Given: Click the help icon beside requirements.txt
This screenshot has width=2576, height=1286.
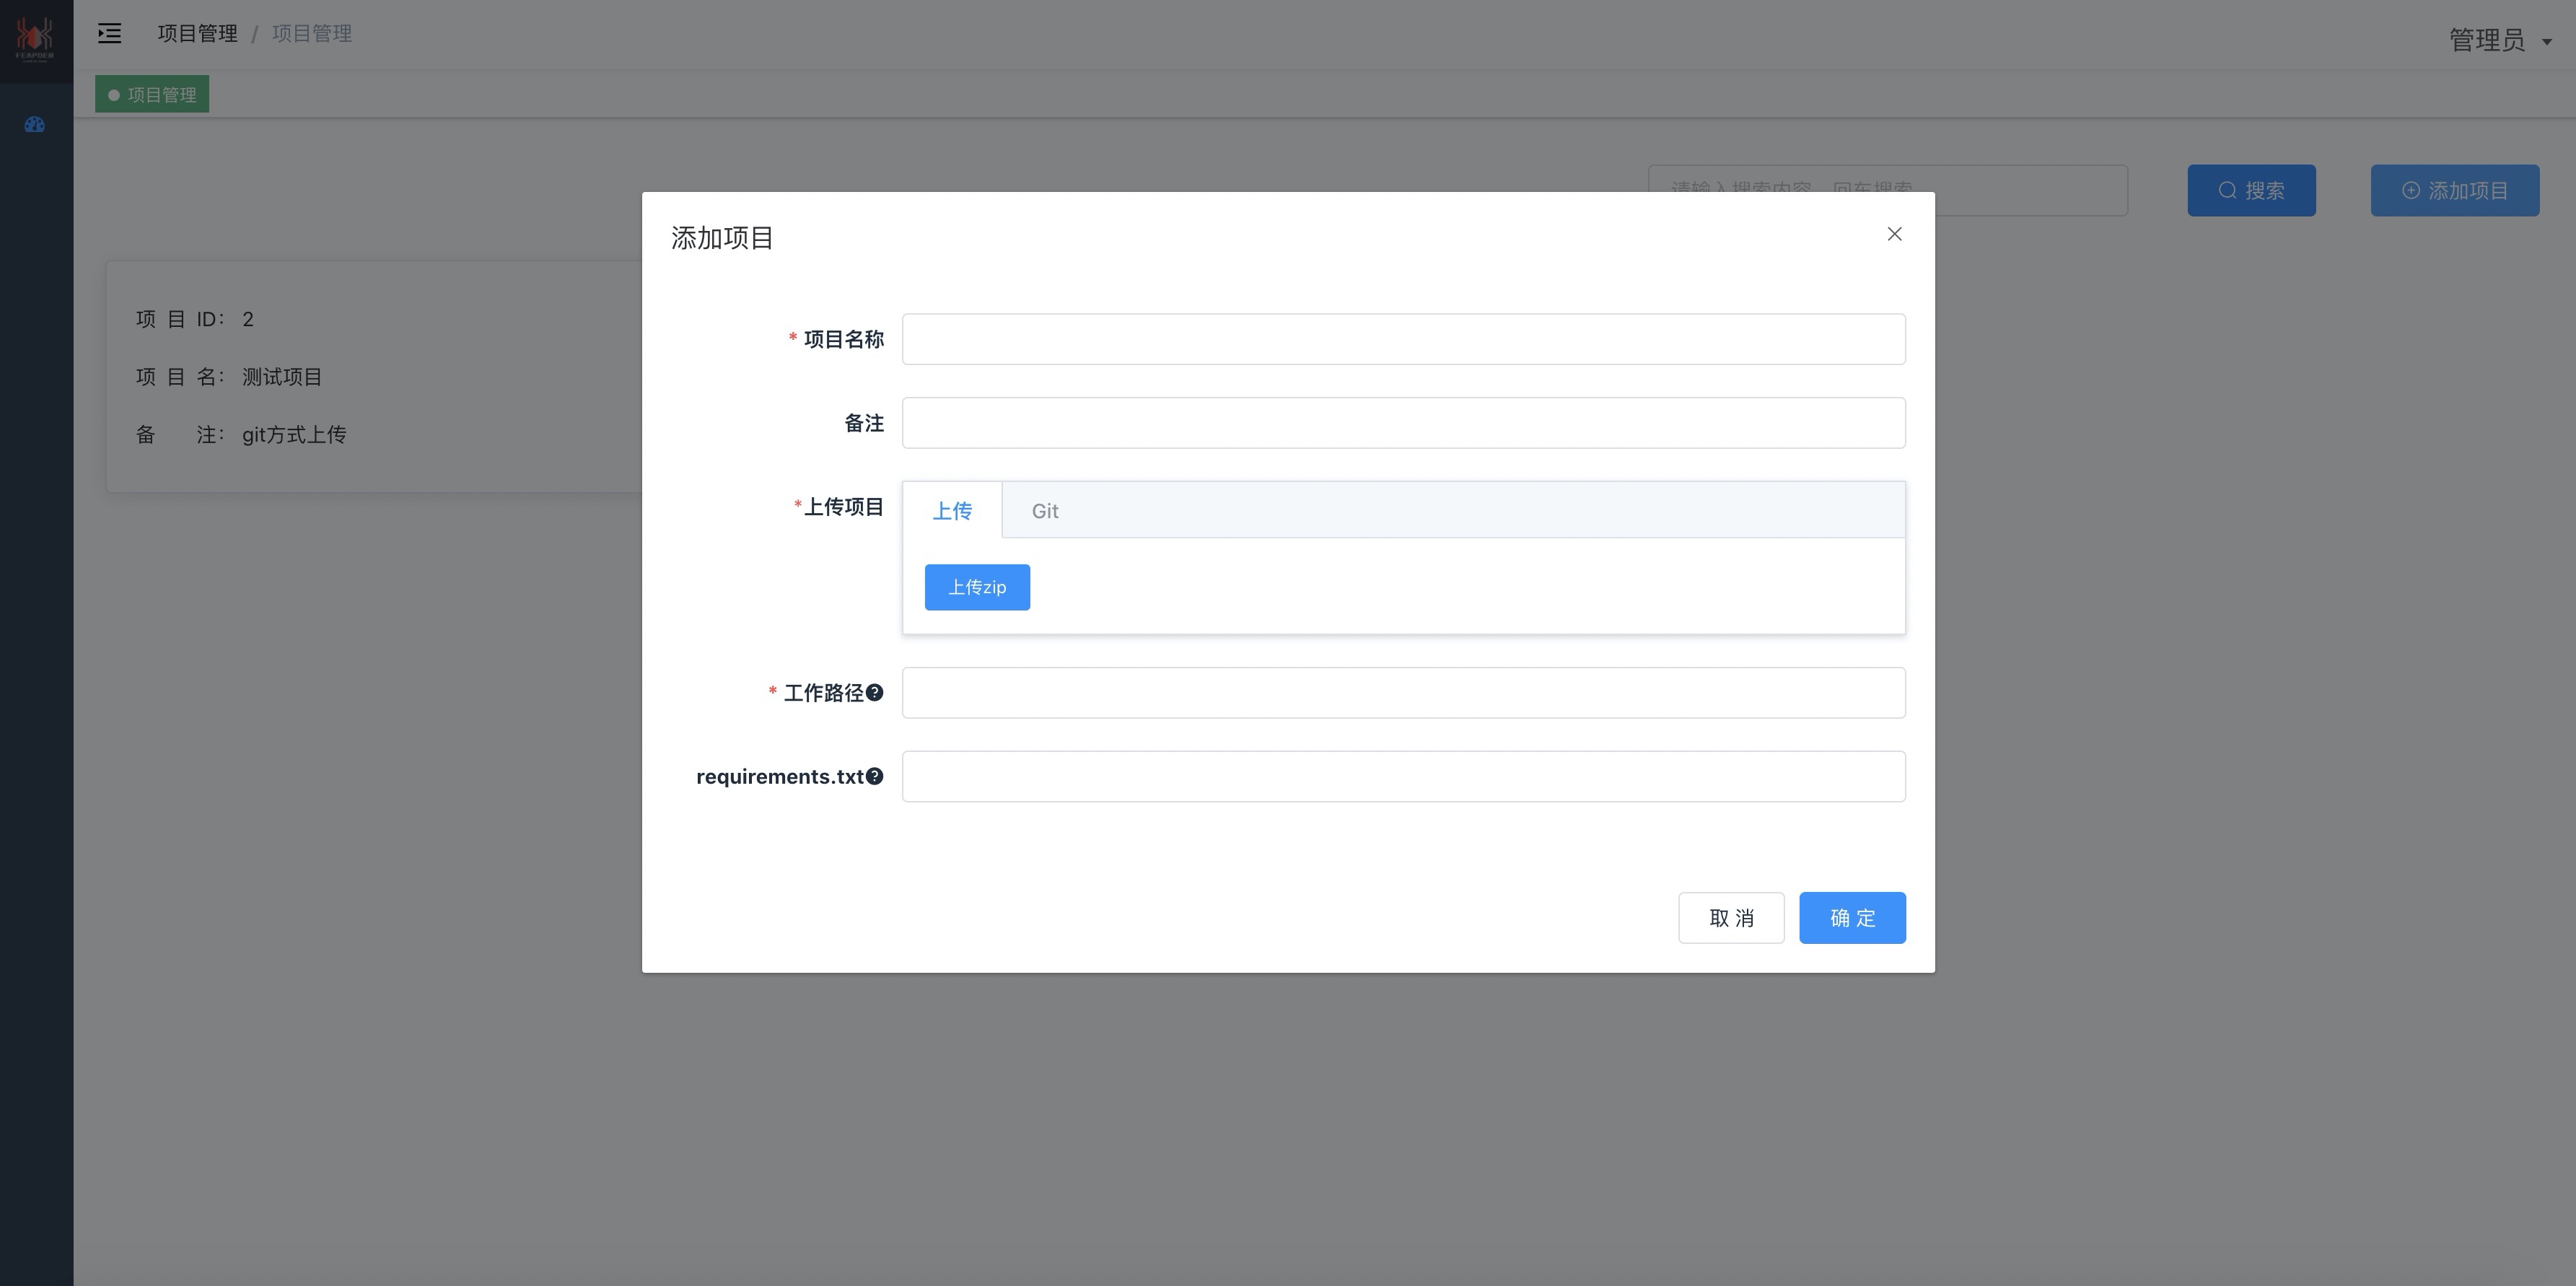Looking at the screenshot, I should 875,777.
